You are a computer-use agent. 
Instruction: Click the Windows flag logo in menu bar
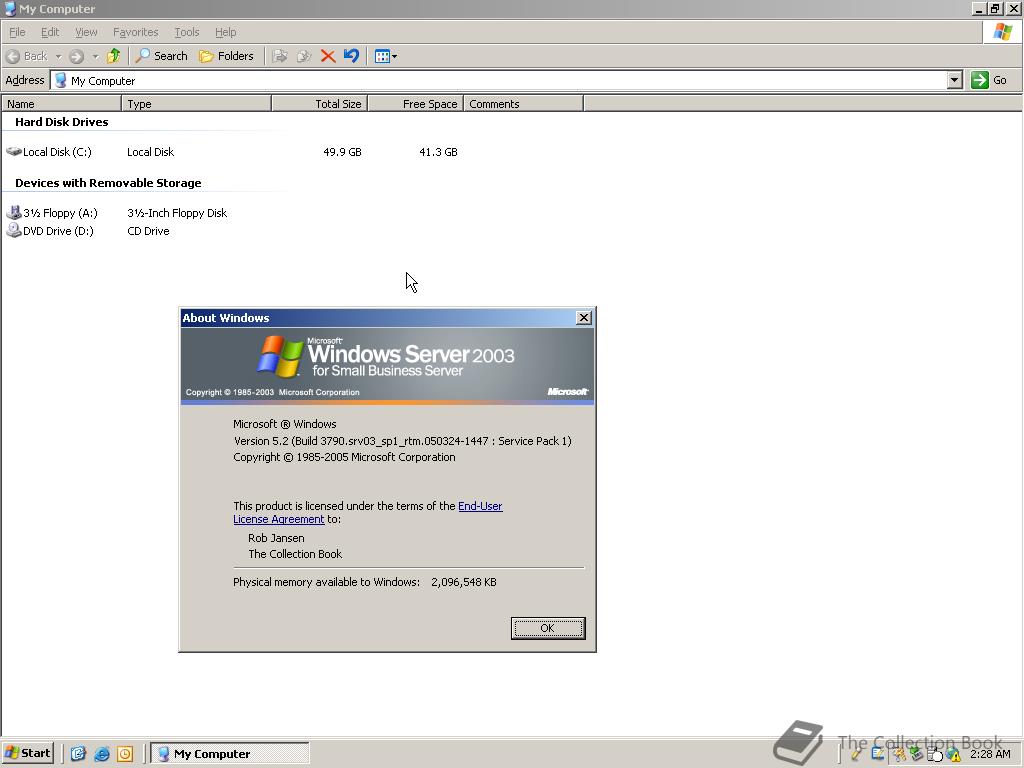coord(1002,32)
